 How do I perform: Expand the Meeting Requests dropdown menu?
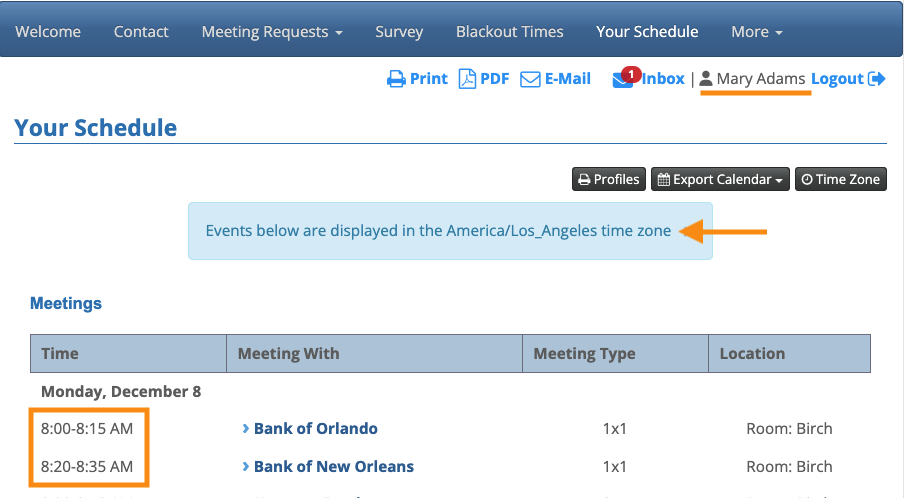coord(272,32)
